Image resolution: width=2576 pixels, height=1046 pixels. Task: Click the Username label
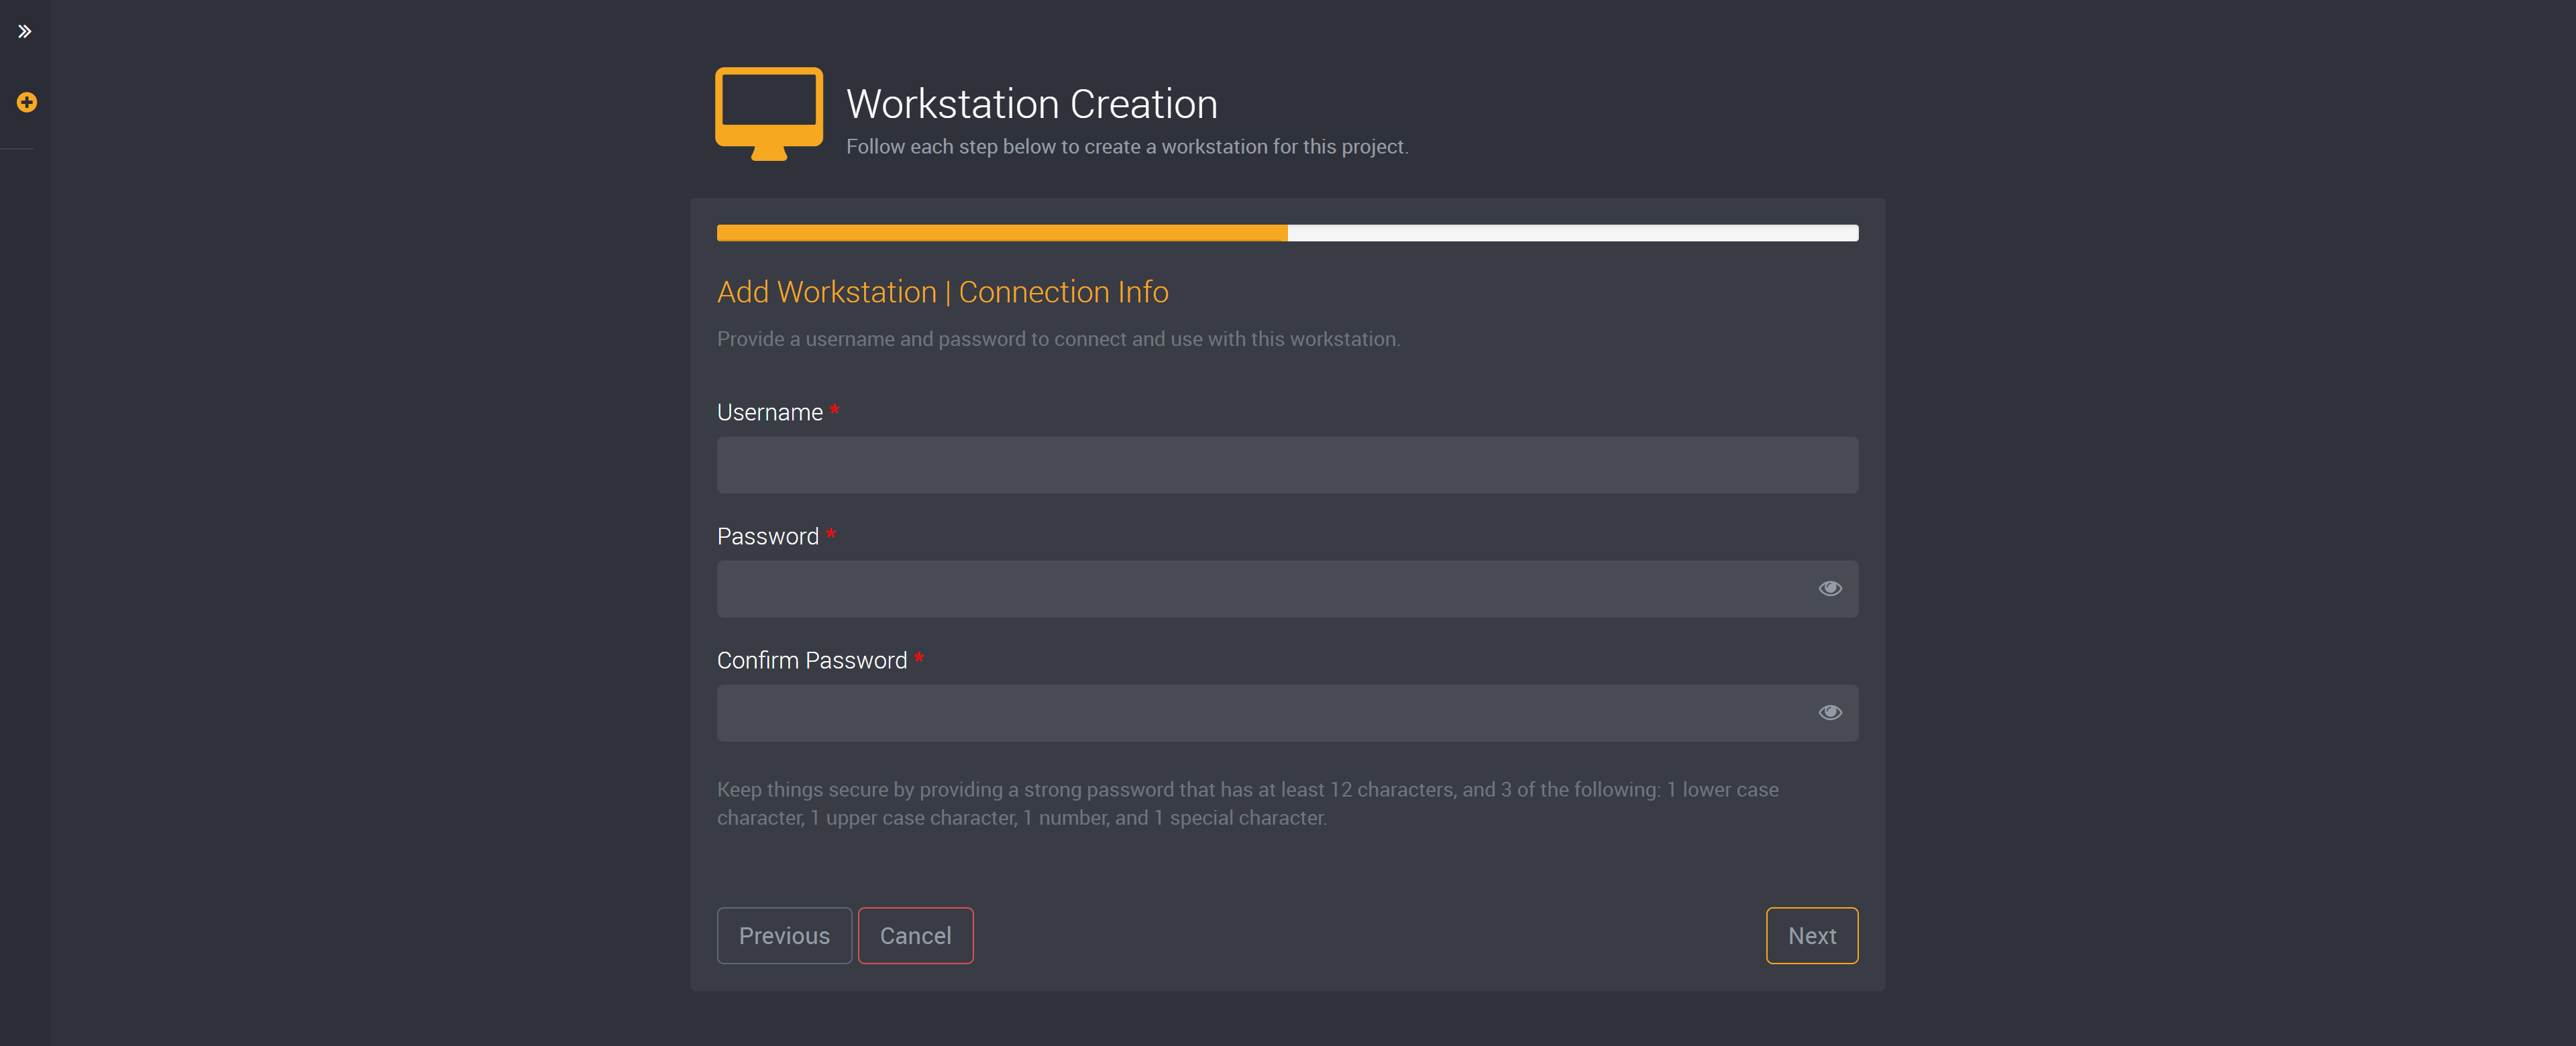769,412
